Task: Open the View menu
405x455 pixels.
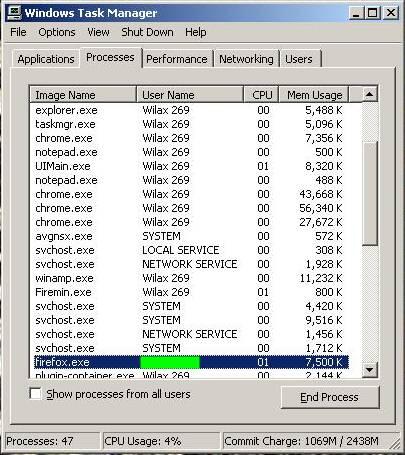Action: pyautogui.click(x=98, y=32)
